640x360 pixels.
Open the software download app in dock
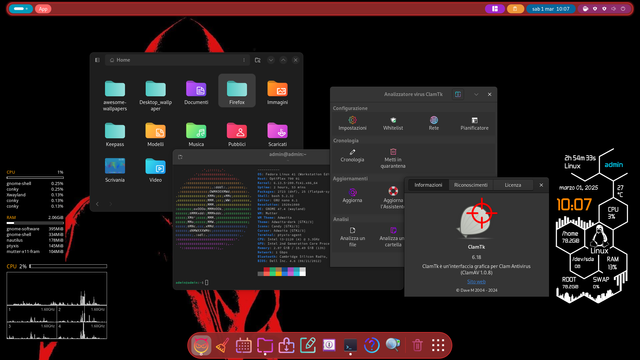pyautogui.click(x=286, y=345)
